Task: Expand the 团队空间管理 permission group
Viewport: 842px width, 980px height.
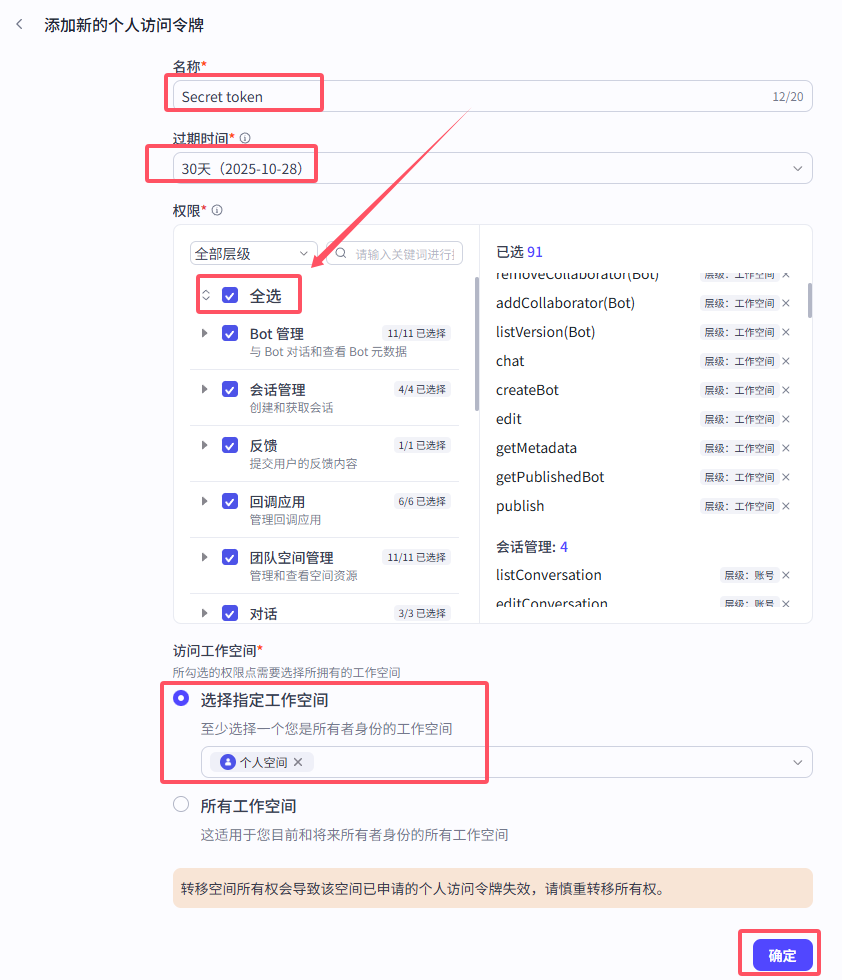Action: [205, 557]
